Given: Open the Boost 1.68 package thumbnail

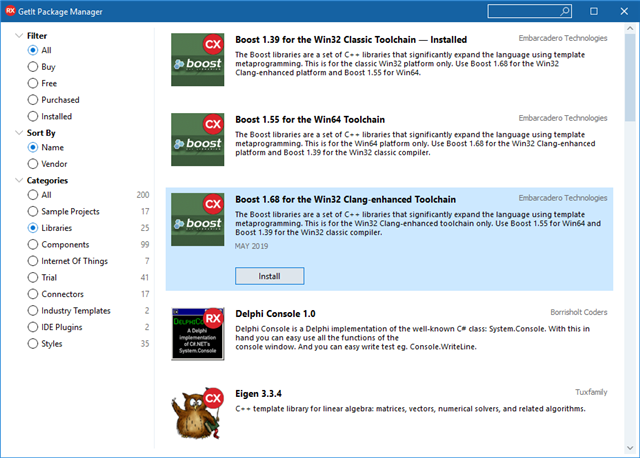Looking at the screenshot, I should pyautogui.click(x=198, y=220).
